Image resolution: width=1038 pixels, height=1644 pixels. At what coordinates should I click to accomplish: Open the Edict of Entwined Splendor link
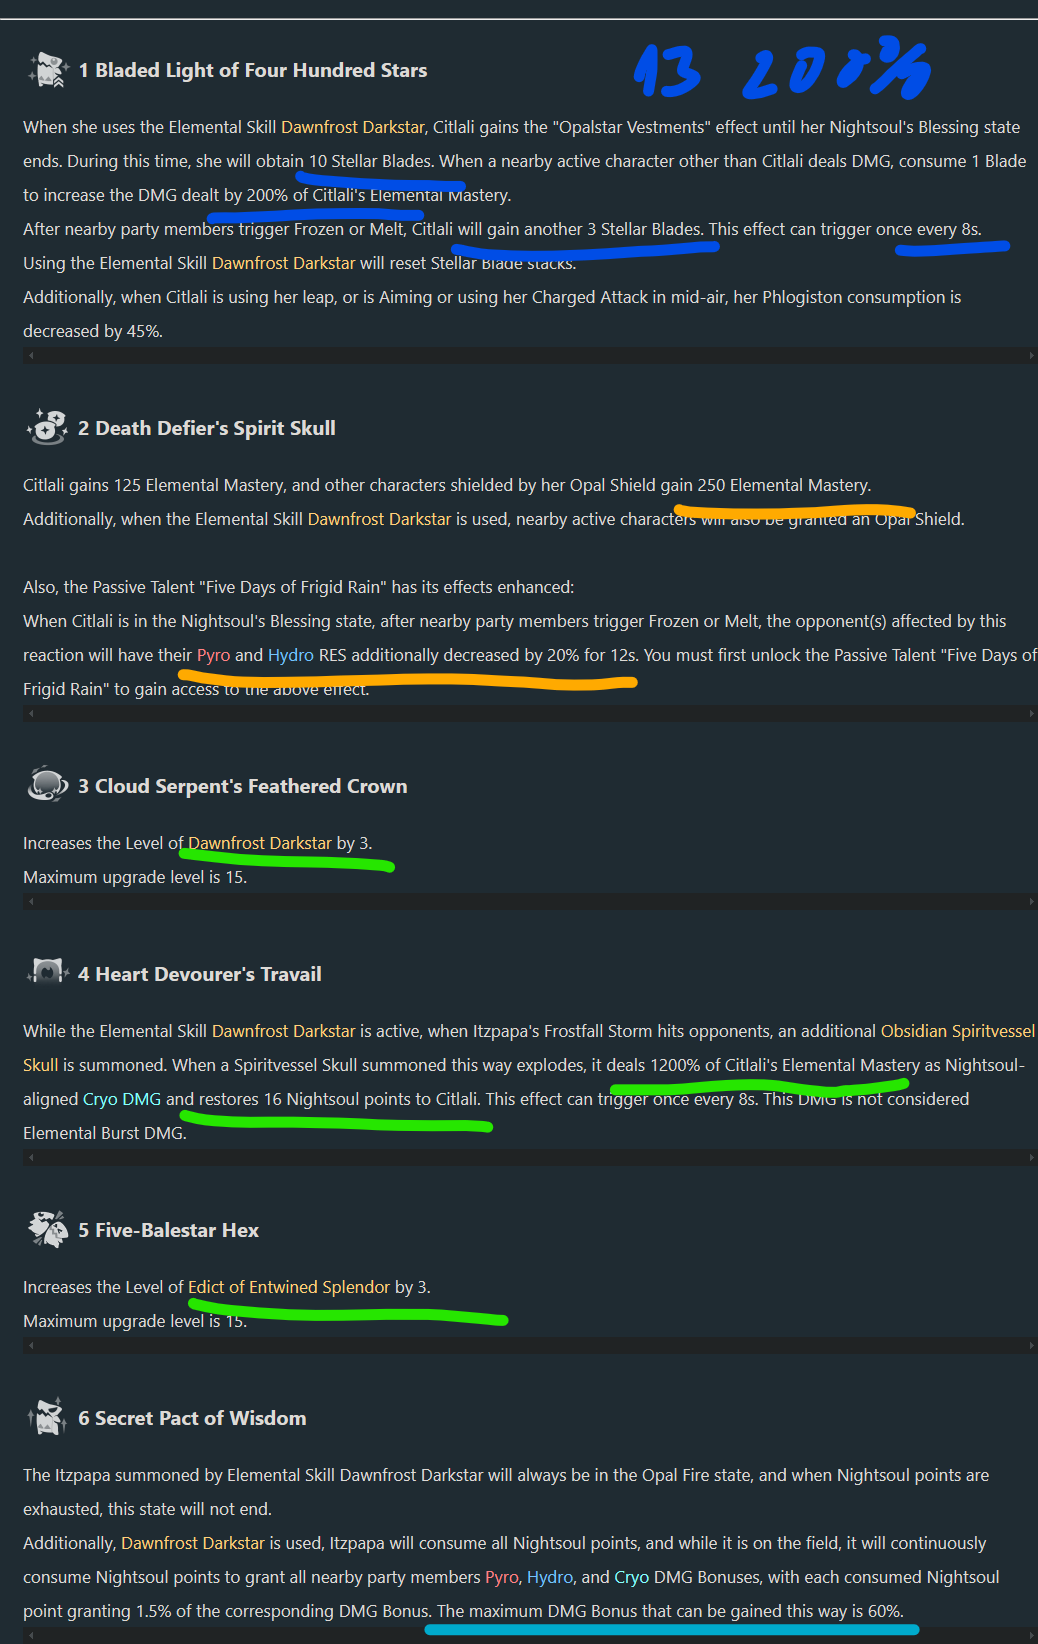pos(289,1287)
